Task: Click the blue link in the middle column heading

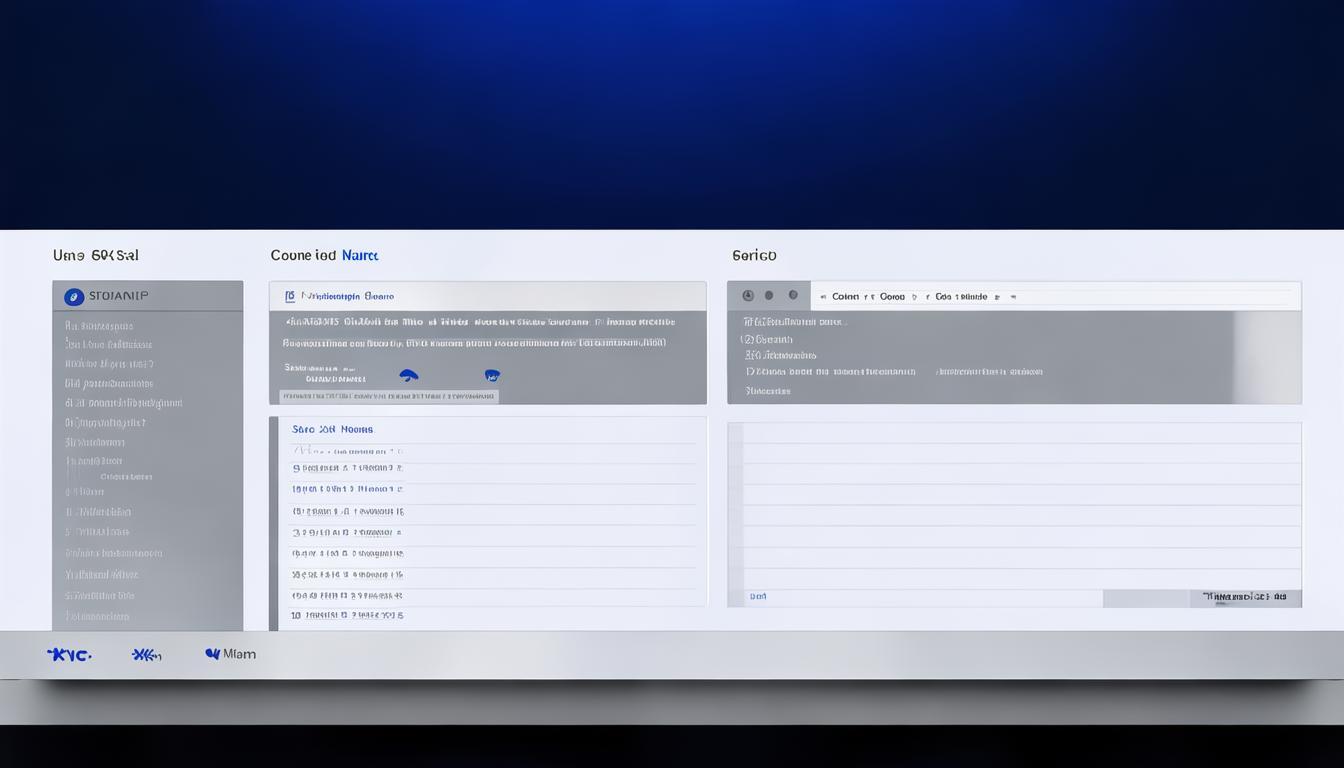Action: pos(360,256)
